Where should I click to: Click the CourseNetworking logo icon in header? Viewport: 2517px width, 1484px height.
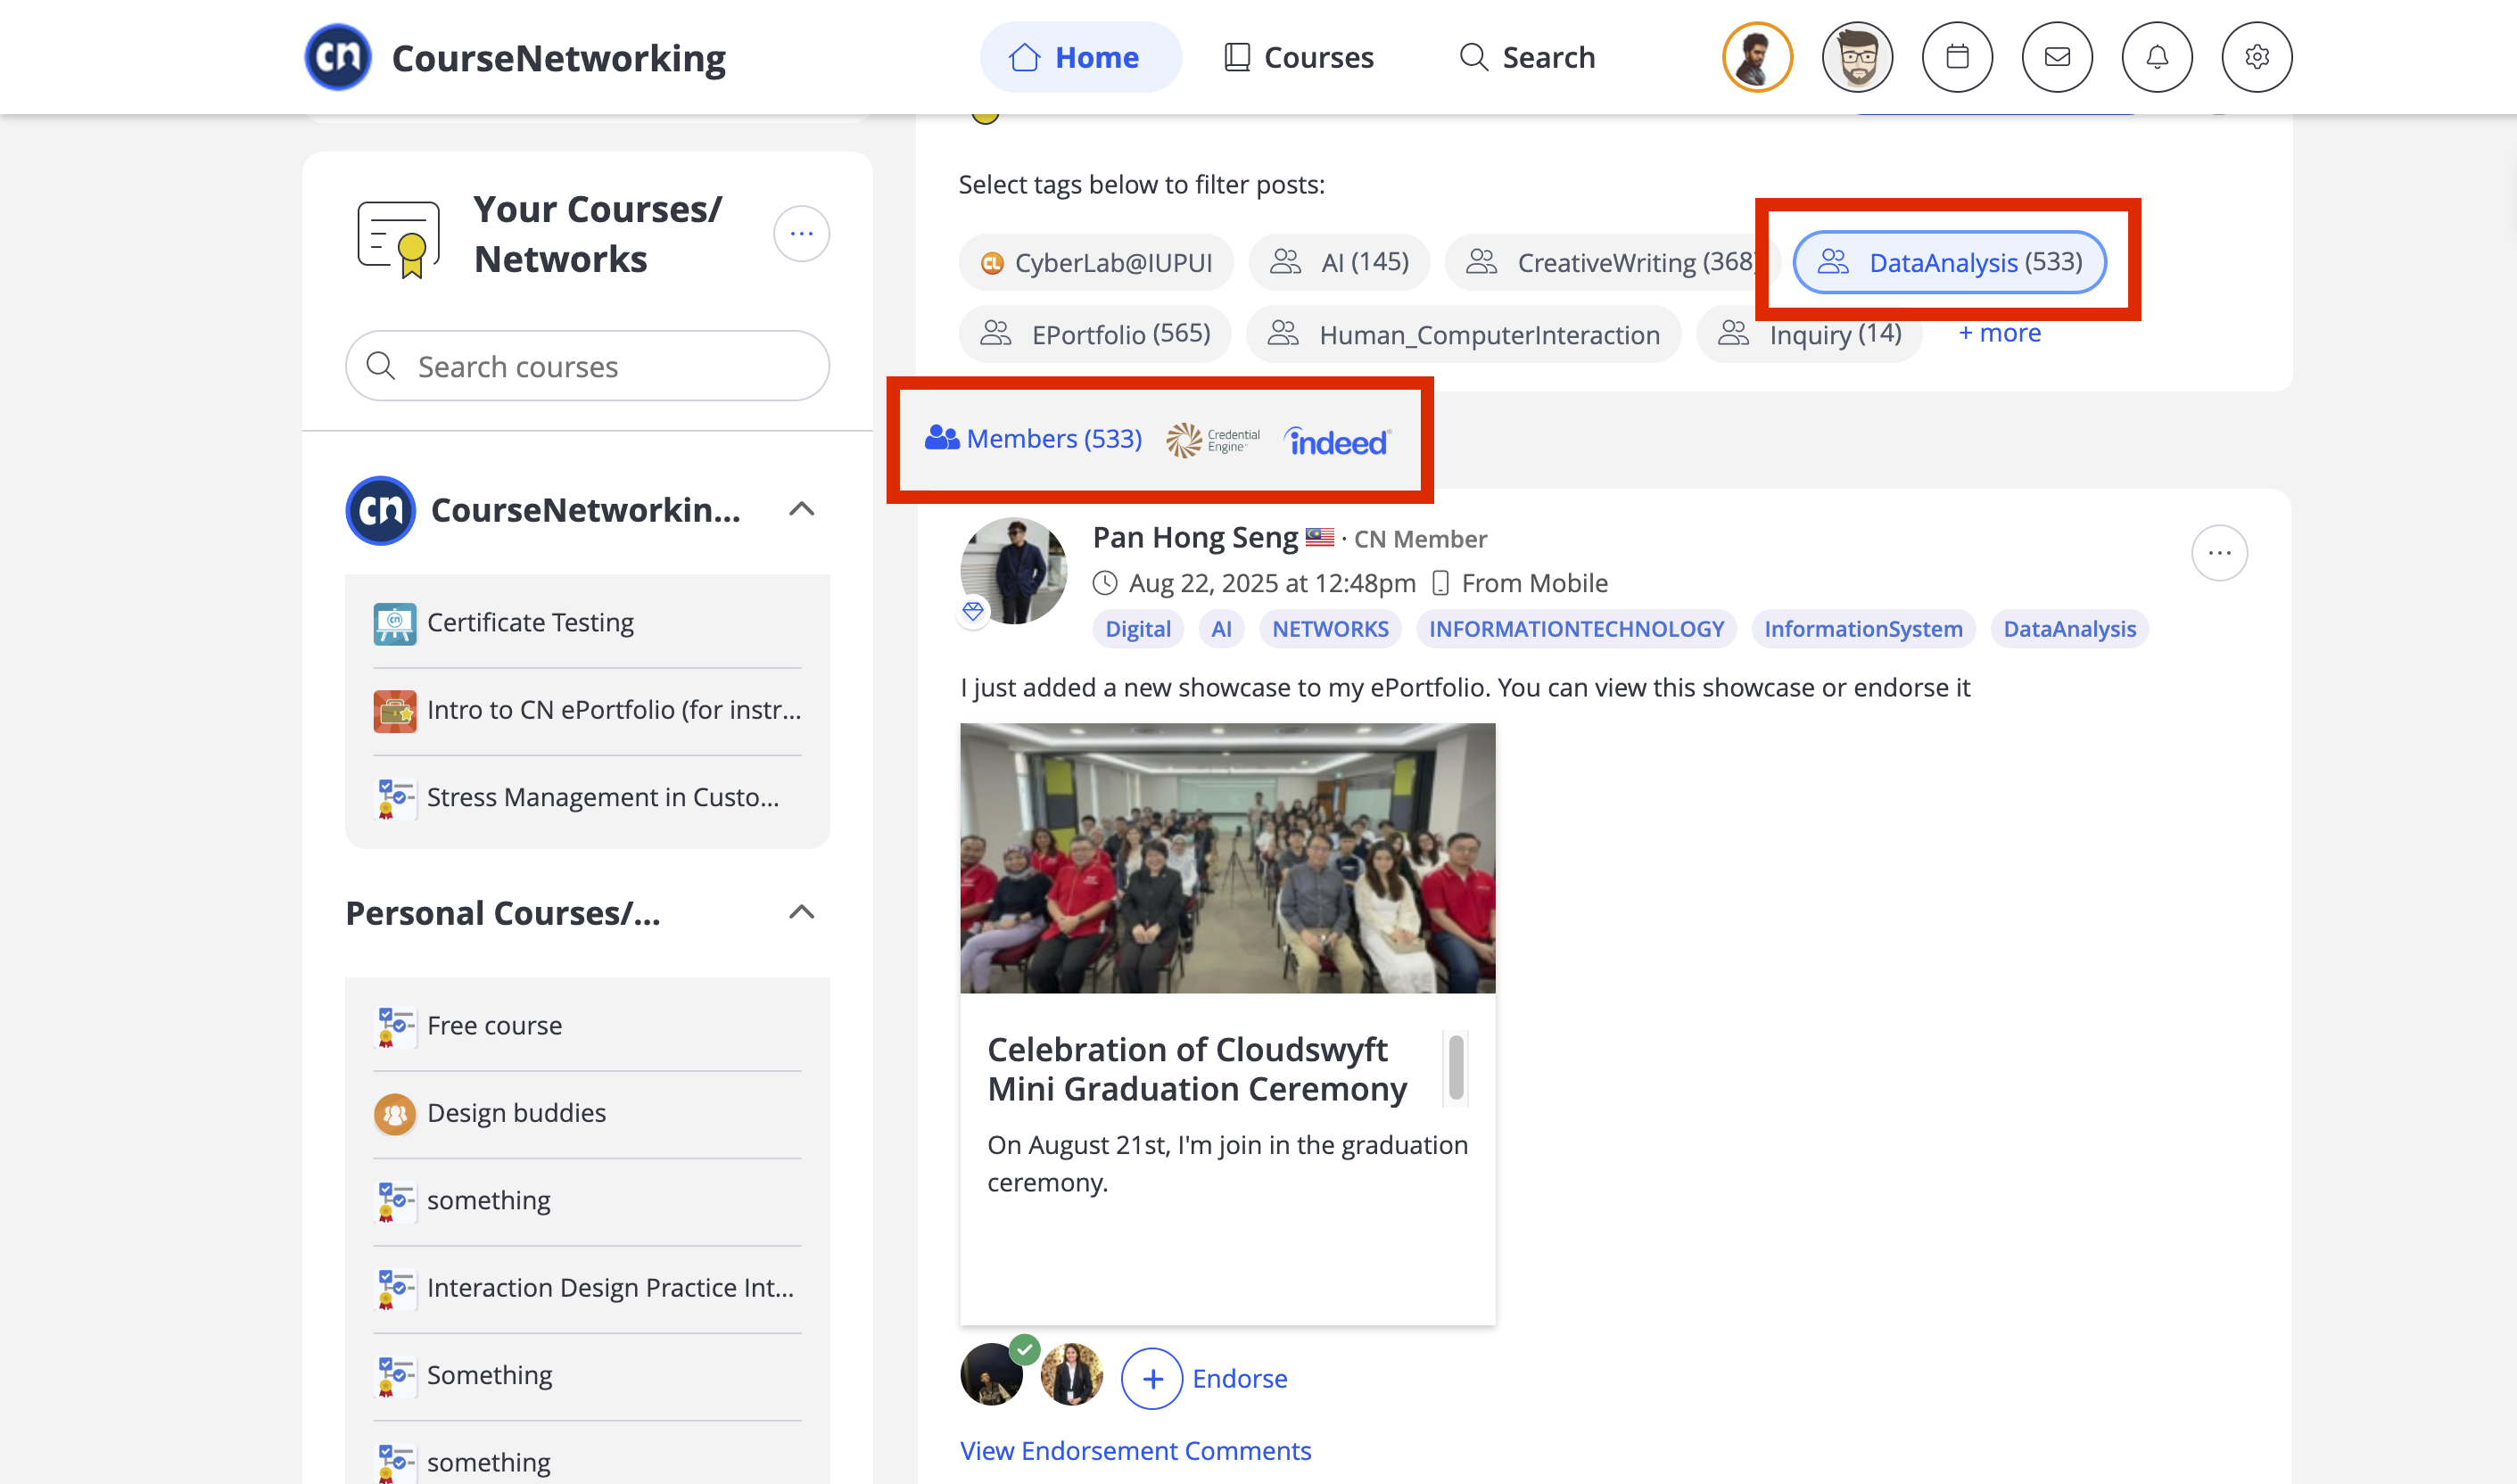coord(338,57)
